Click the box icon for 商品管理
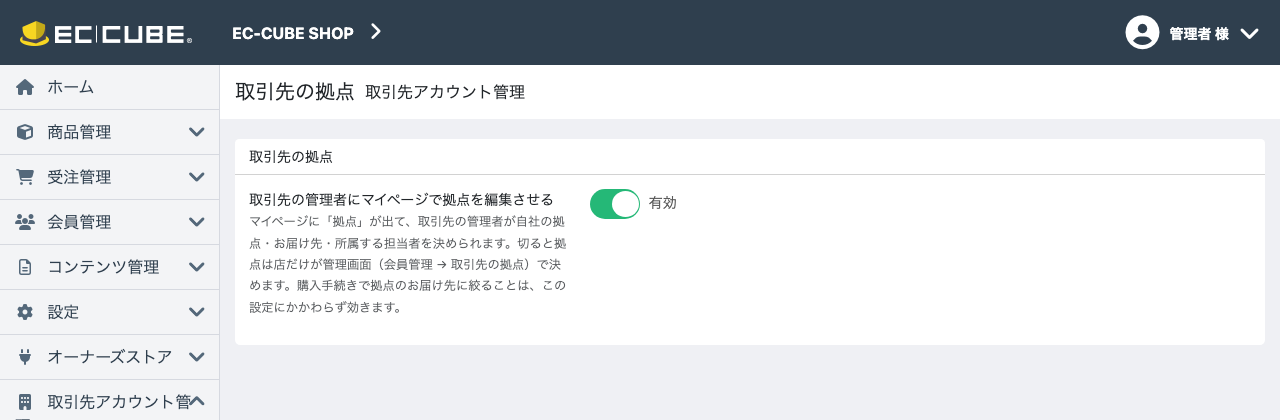The image size is (1280, 420). 26,132
